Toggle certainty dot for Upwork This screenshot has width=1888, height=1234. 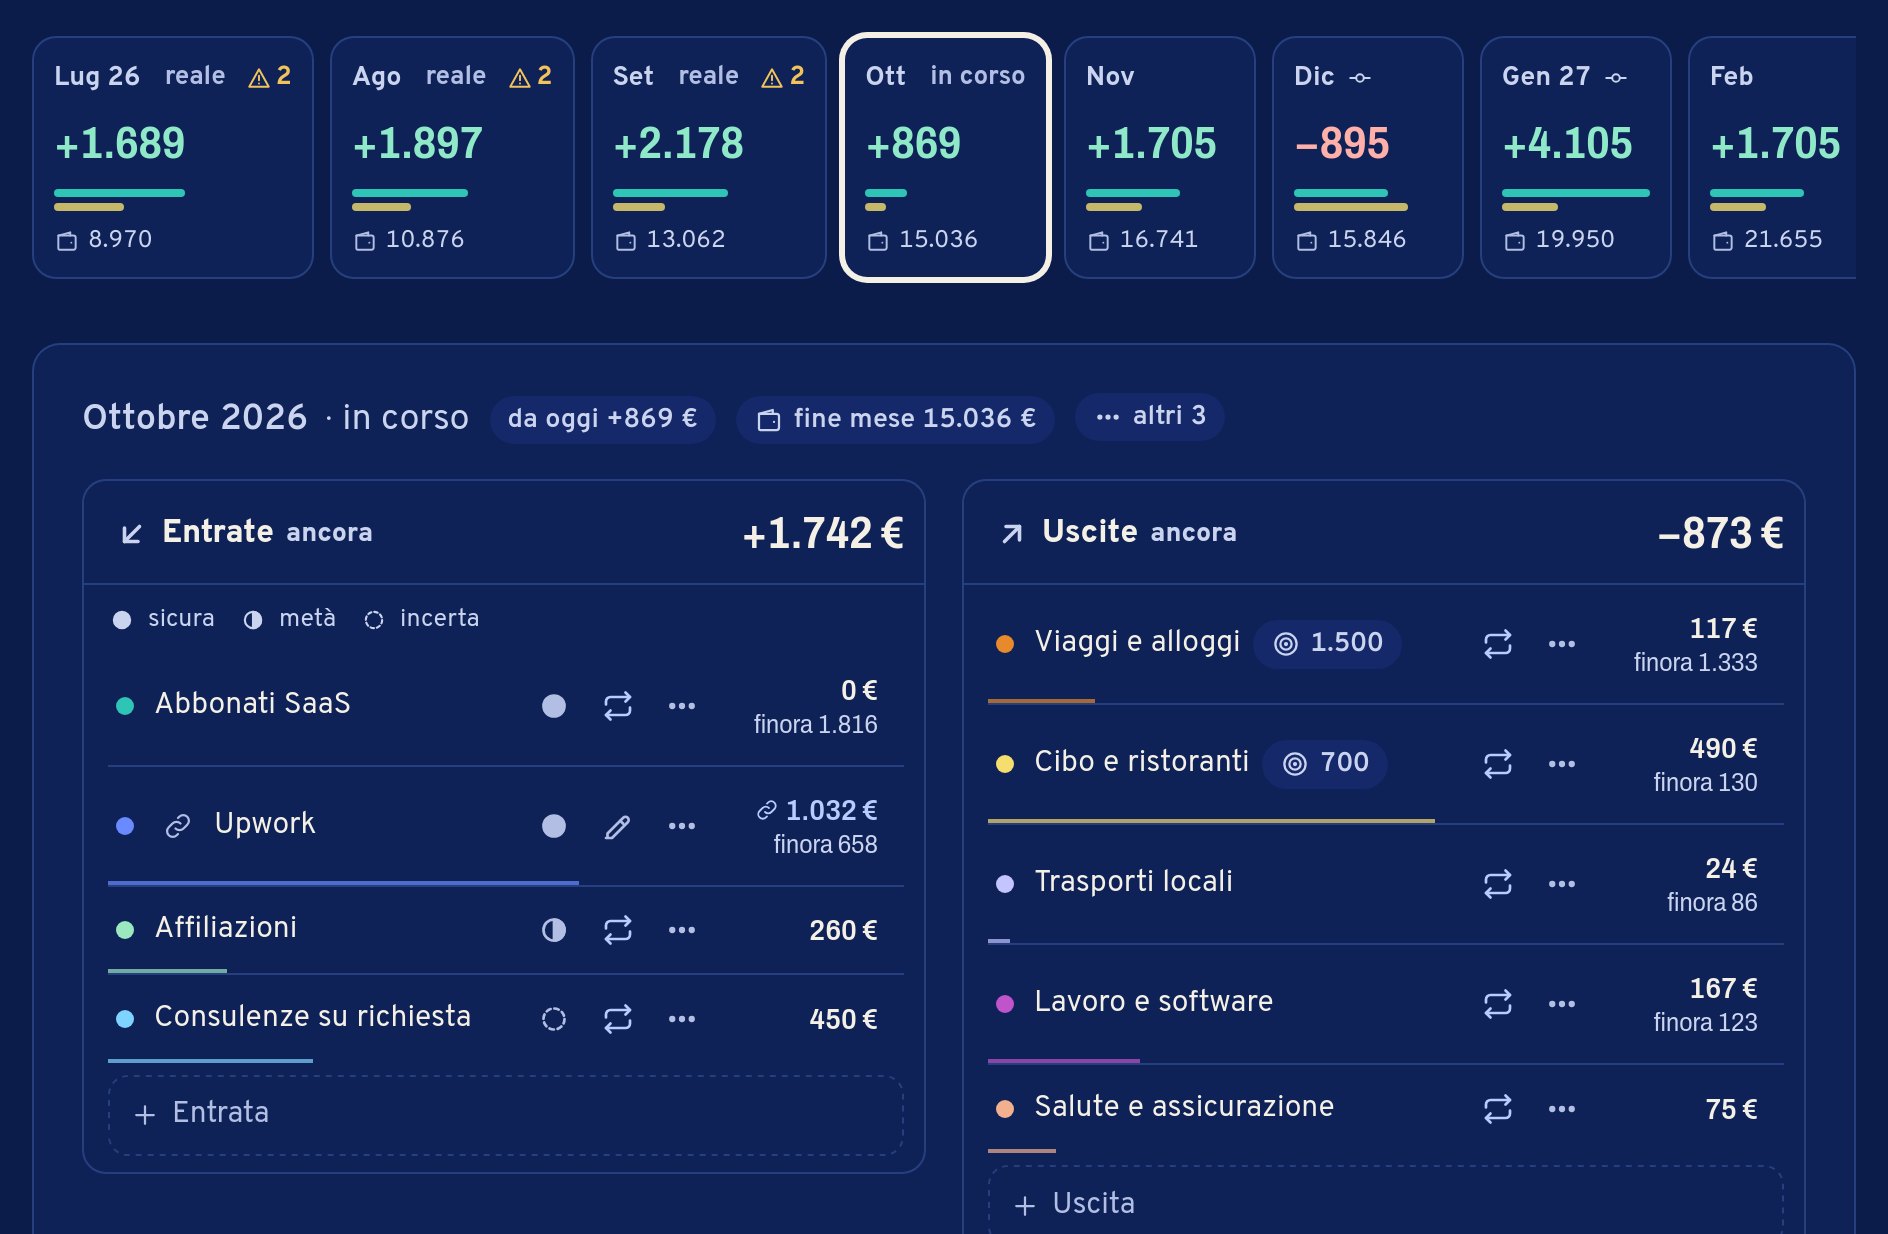click(554, 826)
